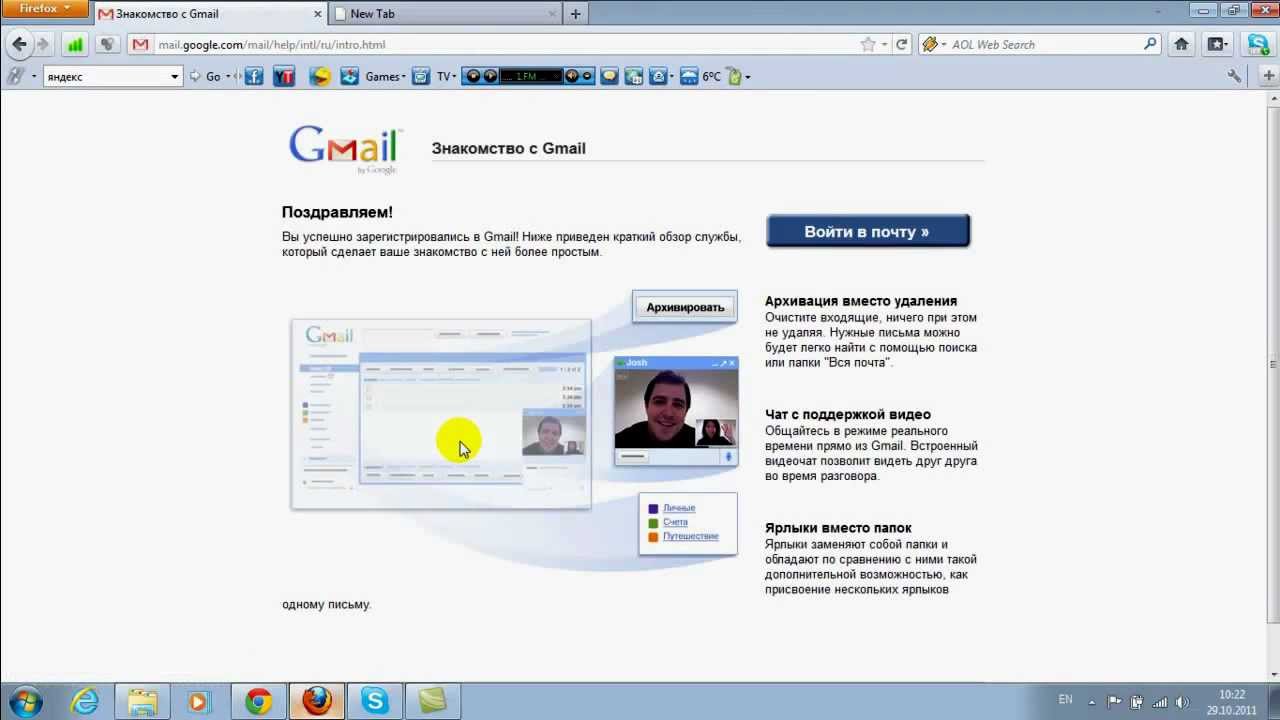Open the Firefox application menu button

(x=44, y=9)
